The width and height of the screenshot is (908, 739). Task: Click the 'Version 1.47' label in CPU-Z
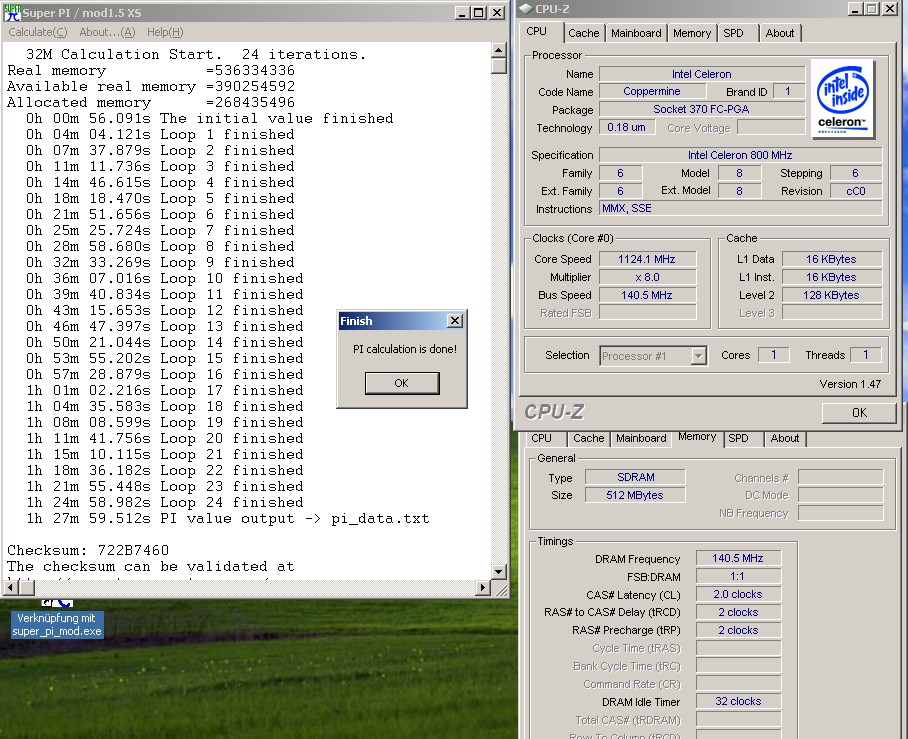(850, 384)
